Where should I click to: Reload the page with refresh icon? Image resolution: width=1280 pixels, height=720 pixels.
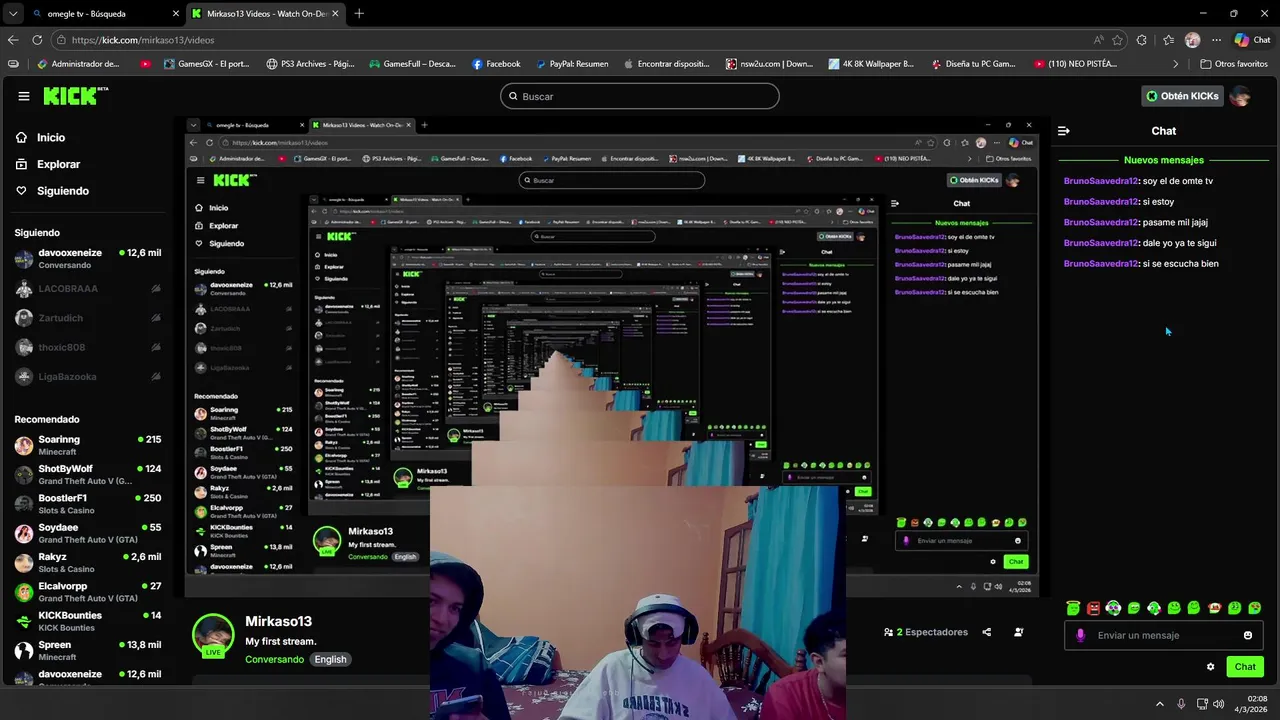pyautogui.click(x=37, y=40)
